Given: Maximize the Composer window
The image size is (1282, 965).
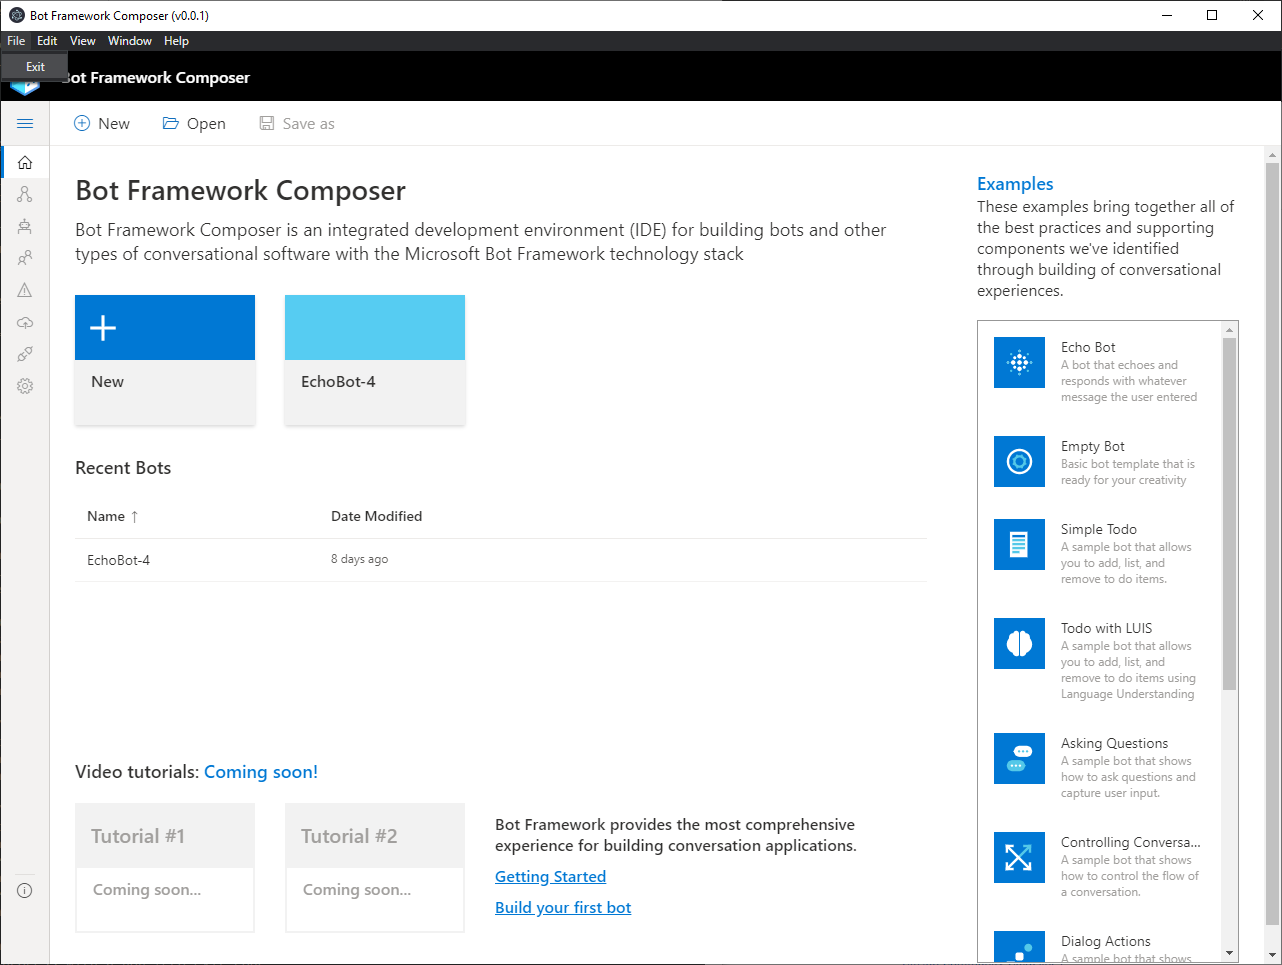Looking at the screenshot, I should [x=1212, y=15].
